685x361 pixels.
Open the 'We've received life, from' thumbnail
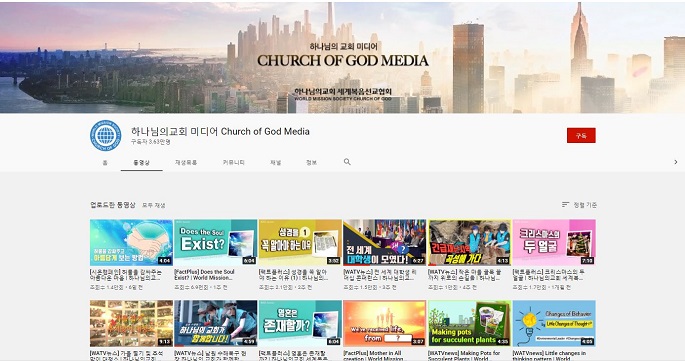tap(384, 323)
